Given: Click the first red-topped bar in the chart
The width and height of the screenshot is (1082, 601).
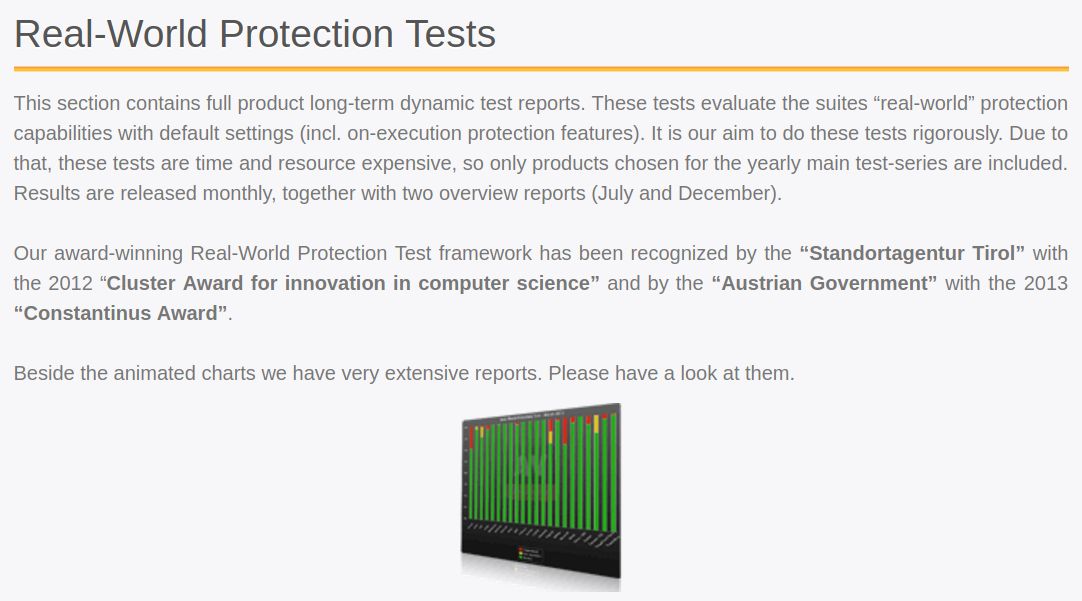Looking at the screenshot, I should pos(471,436).
